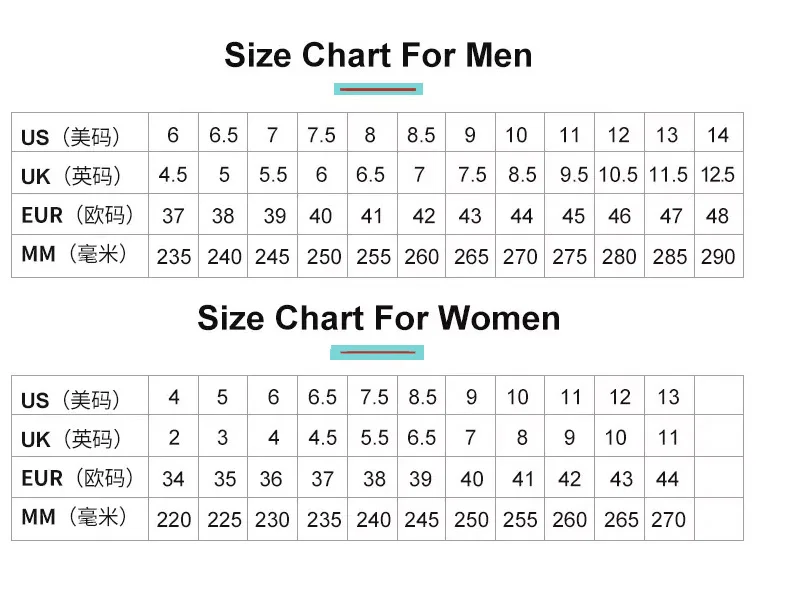The image size is (793, 615).
Task: Select the 275 MM cell in the Men's chart
Action: click(570, 257)
